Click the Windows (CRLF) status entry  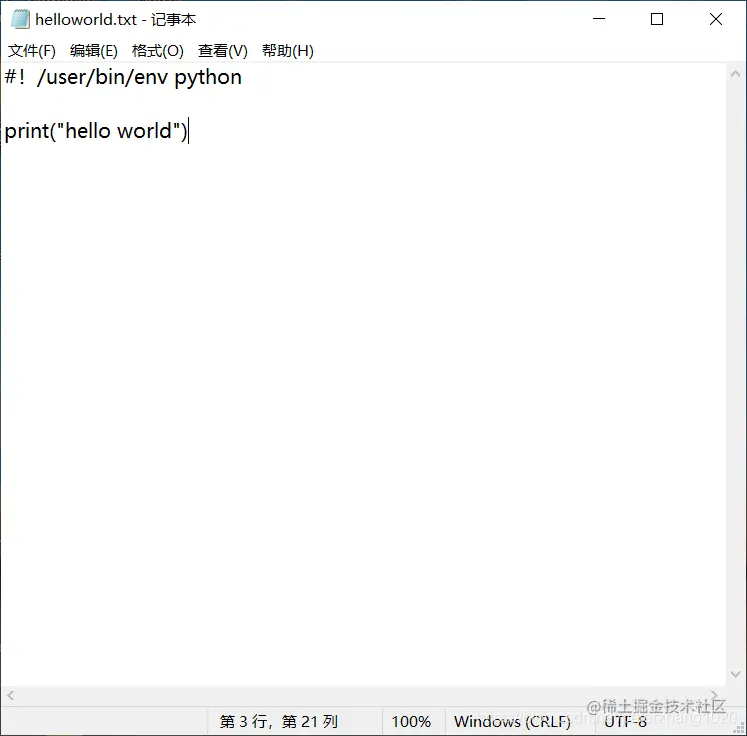click(512, 722)
